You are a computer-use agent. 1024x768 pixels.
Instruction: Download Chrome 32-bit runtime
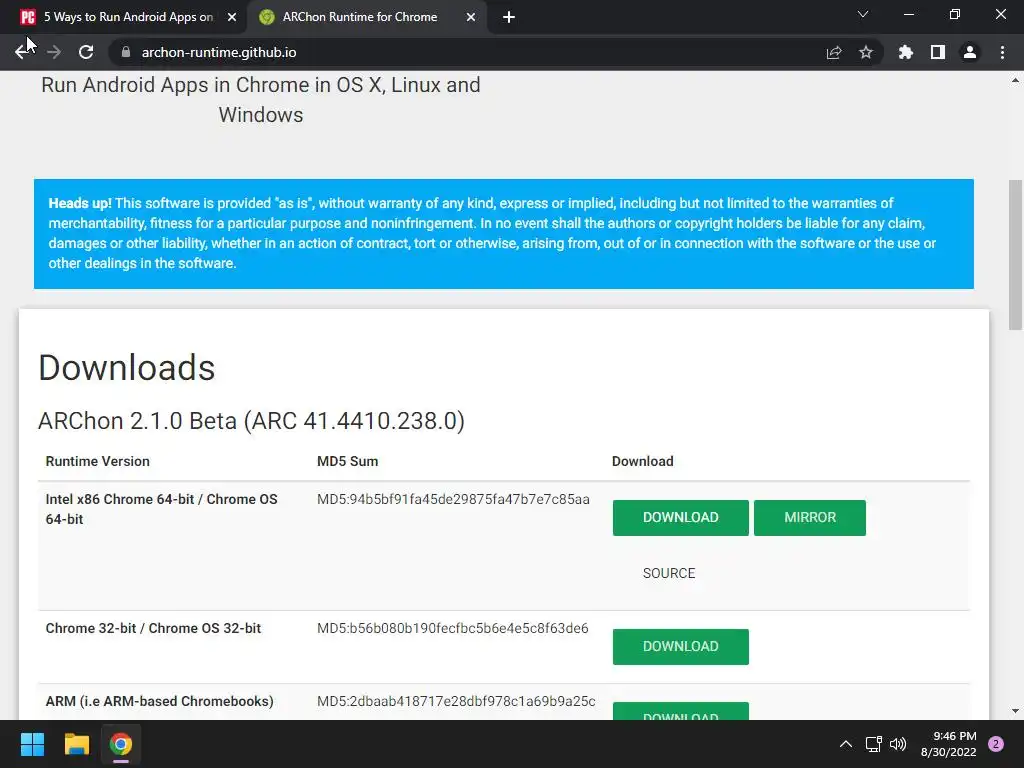point(680,647)
